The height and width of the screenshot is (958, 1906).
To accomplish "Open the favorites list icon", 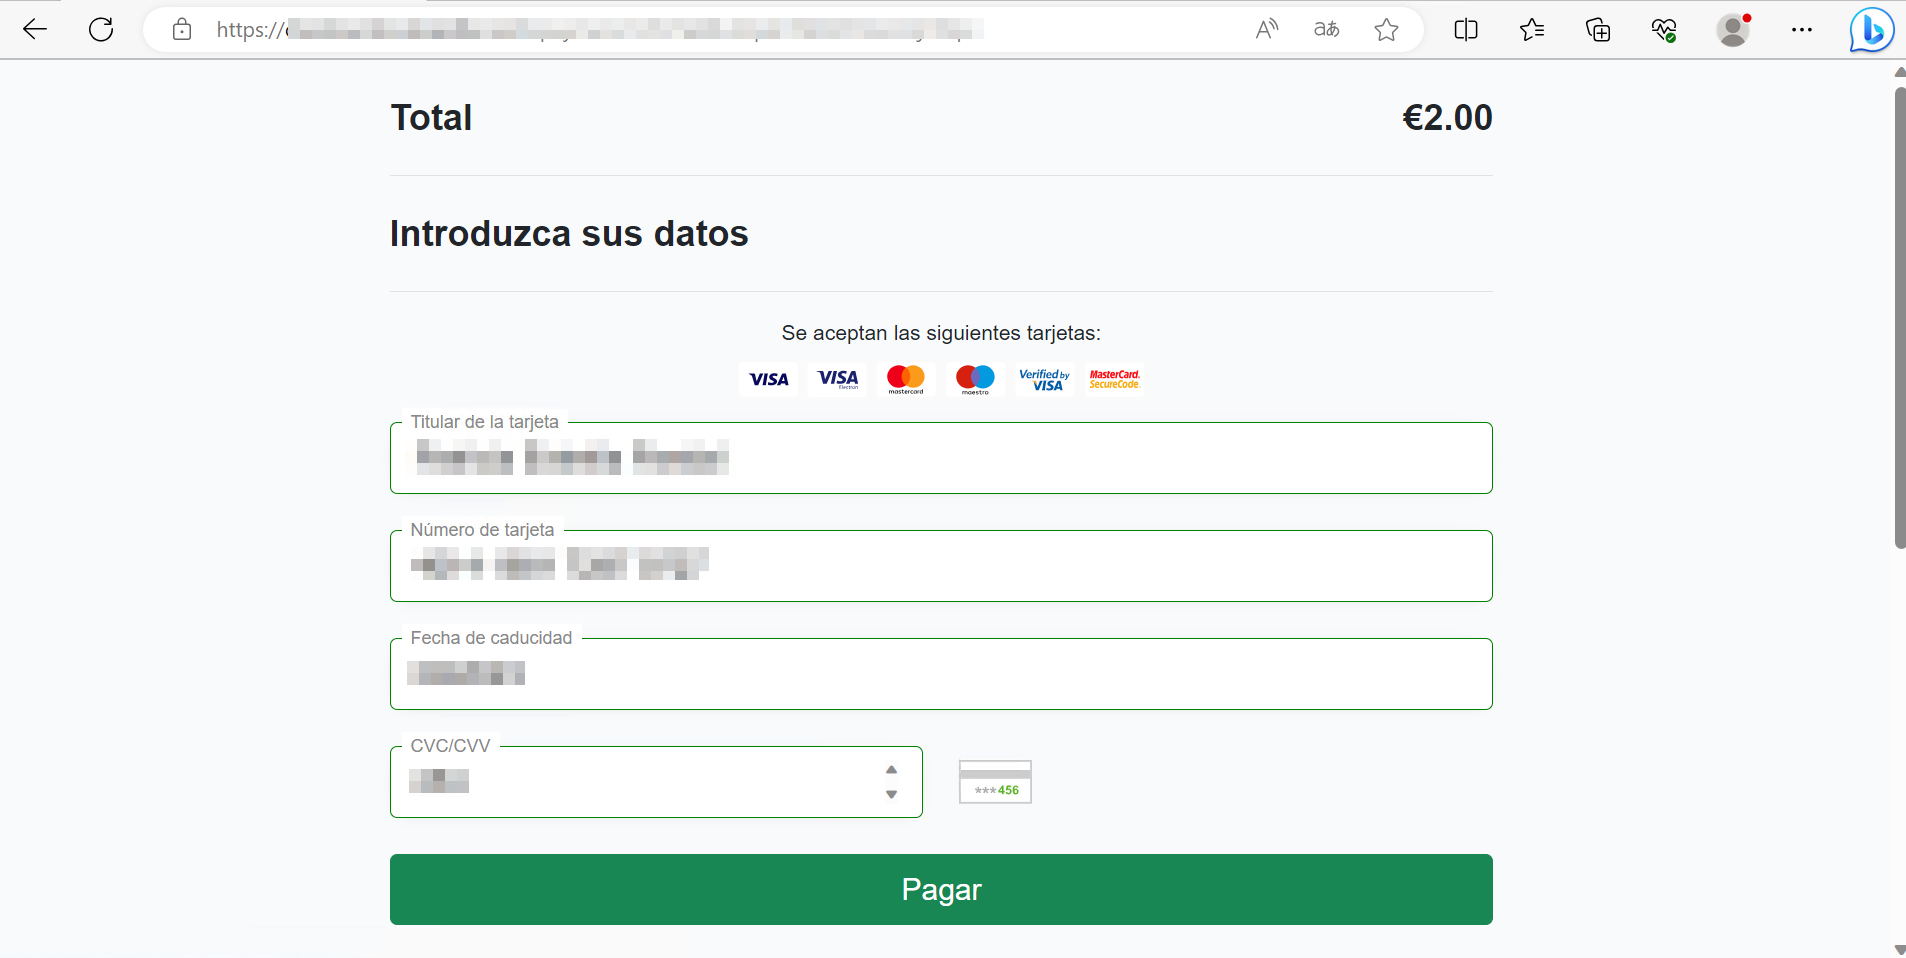I will coord(1532,30).
